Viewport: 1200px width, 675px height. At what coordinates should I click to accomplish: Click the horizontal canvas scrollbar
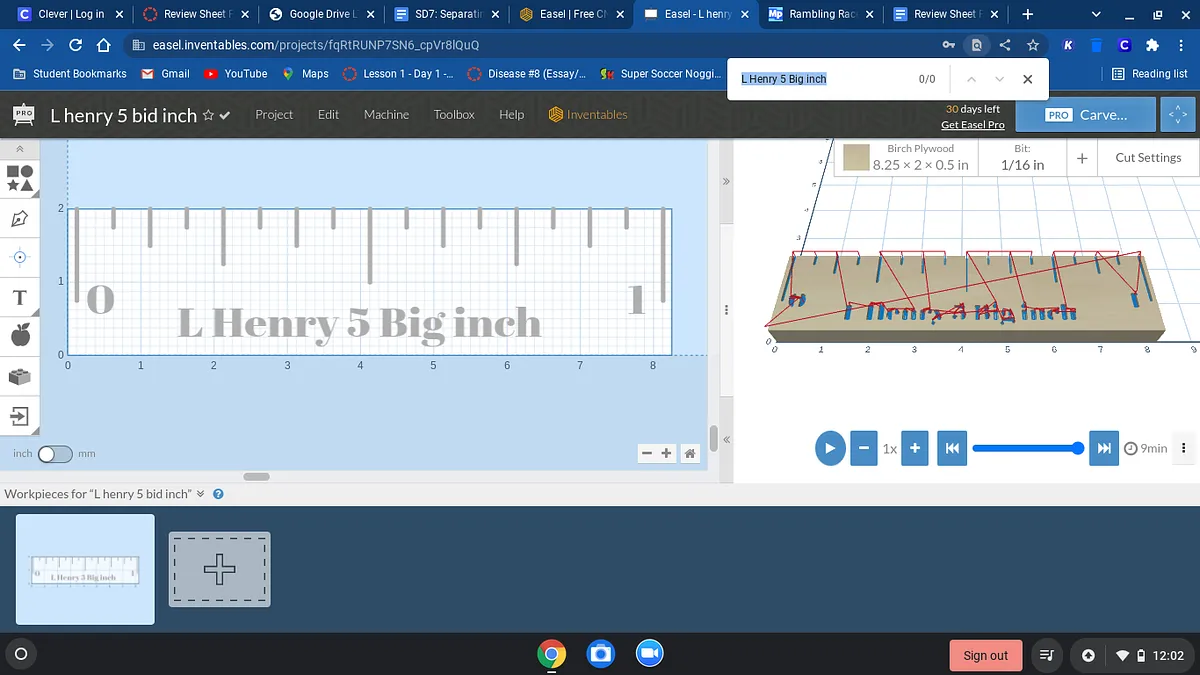[256, 476]
